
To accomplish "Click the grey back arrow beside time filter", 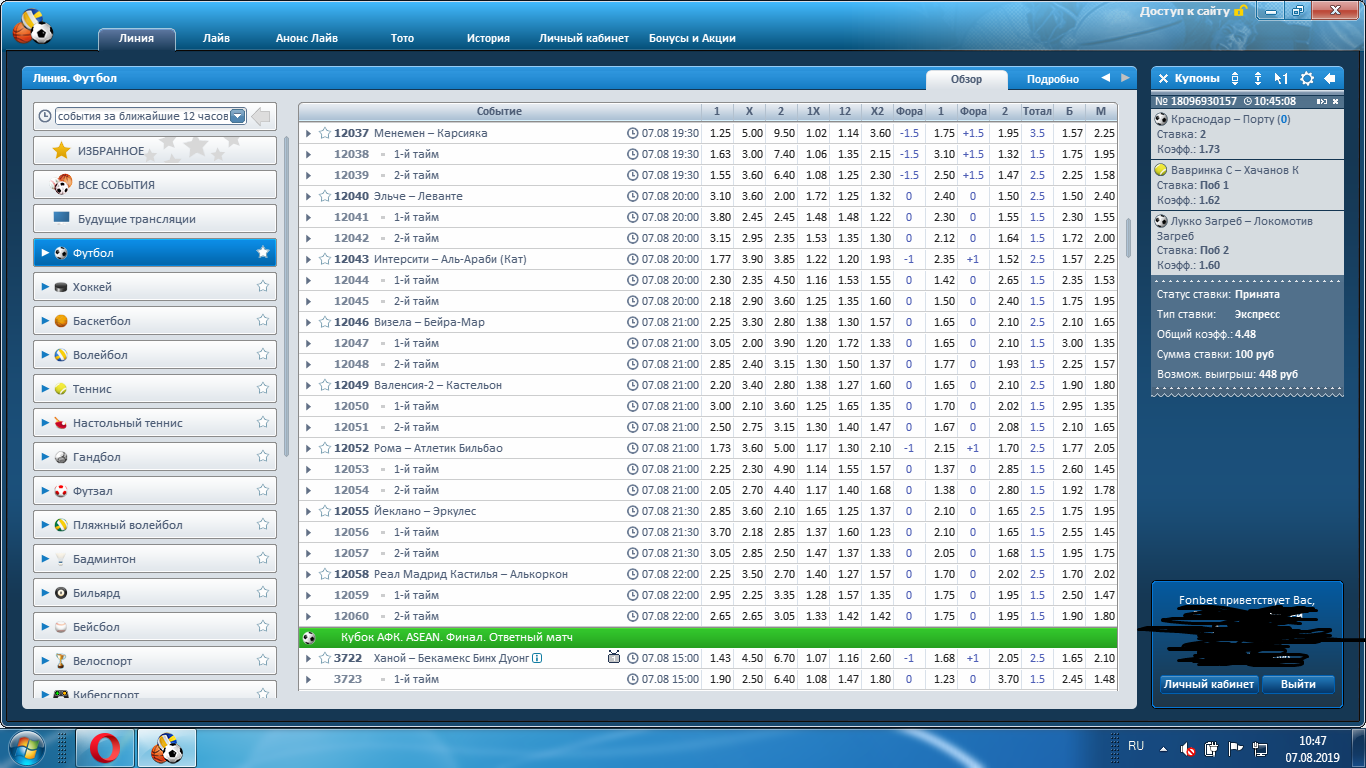I will pyautogui.click(x=261, y=117).
